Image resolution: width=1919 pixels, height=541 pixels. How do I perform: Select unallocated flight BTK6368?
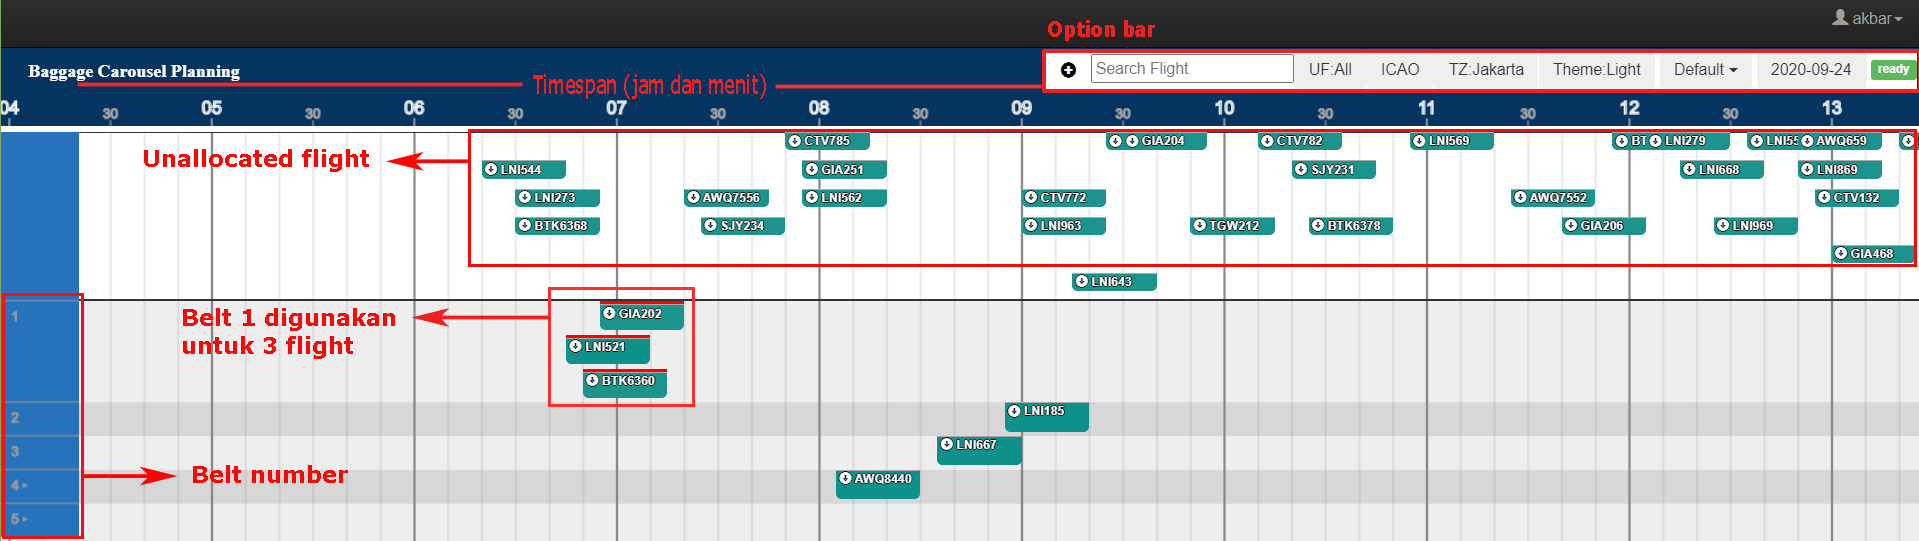[x=557, y=226]
